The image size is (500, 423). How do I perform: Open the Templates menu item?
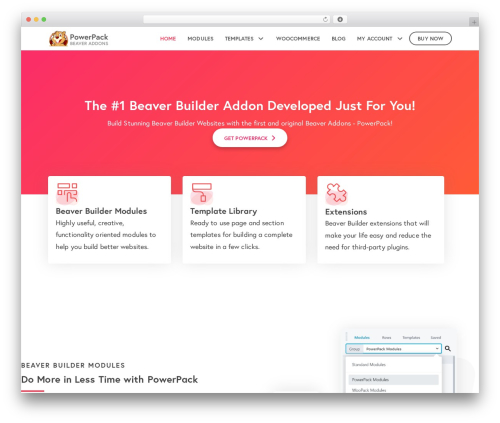click(x=239, y=39)
